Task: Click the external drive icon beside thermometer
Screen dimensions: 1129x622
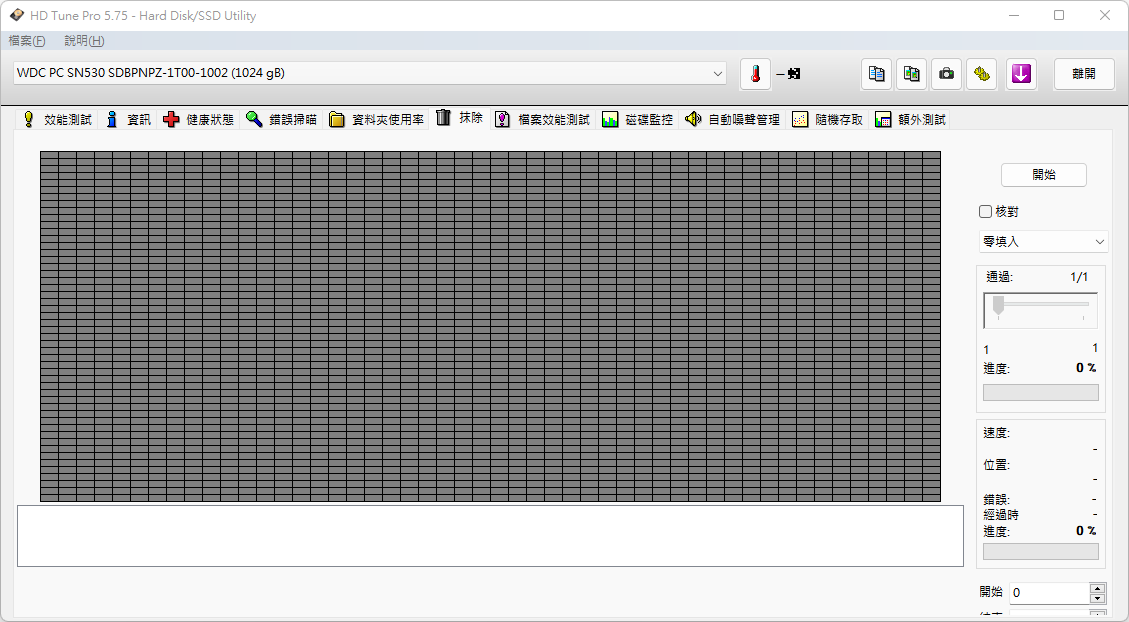Action: click(x=793, y=73)
